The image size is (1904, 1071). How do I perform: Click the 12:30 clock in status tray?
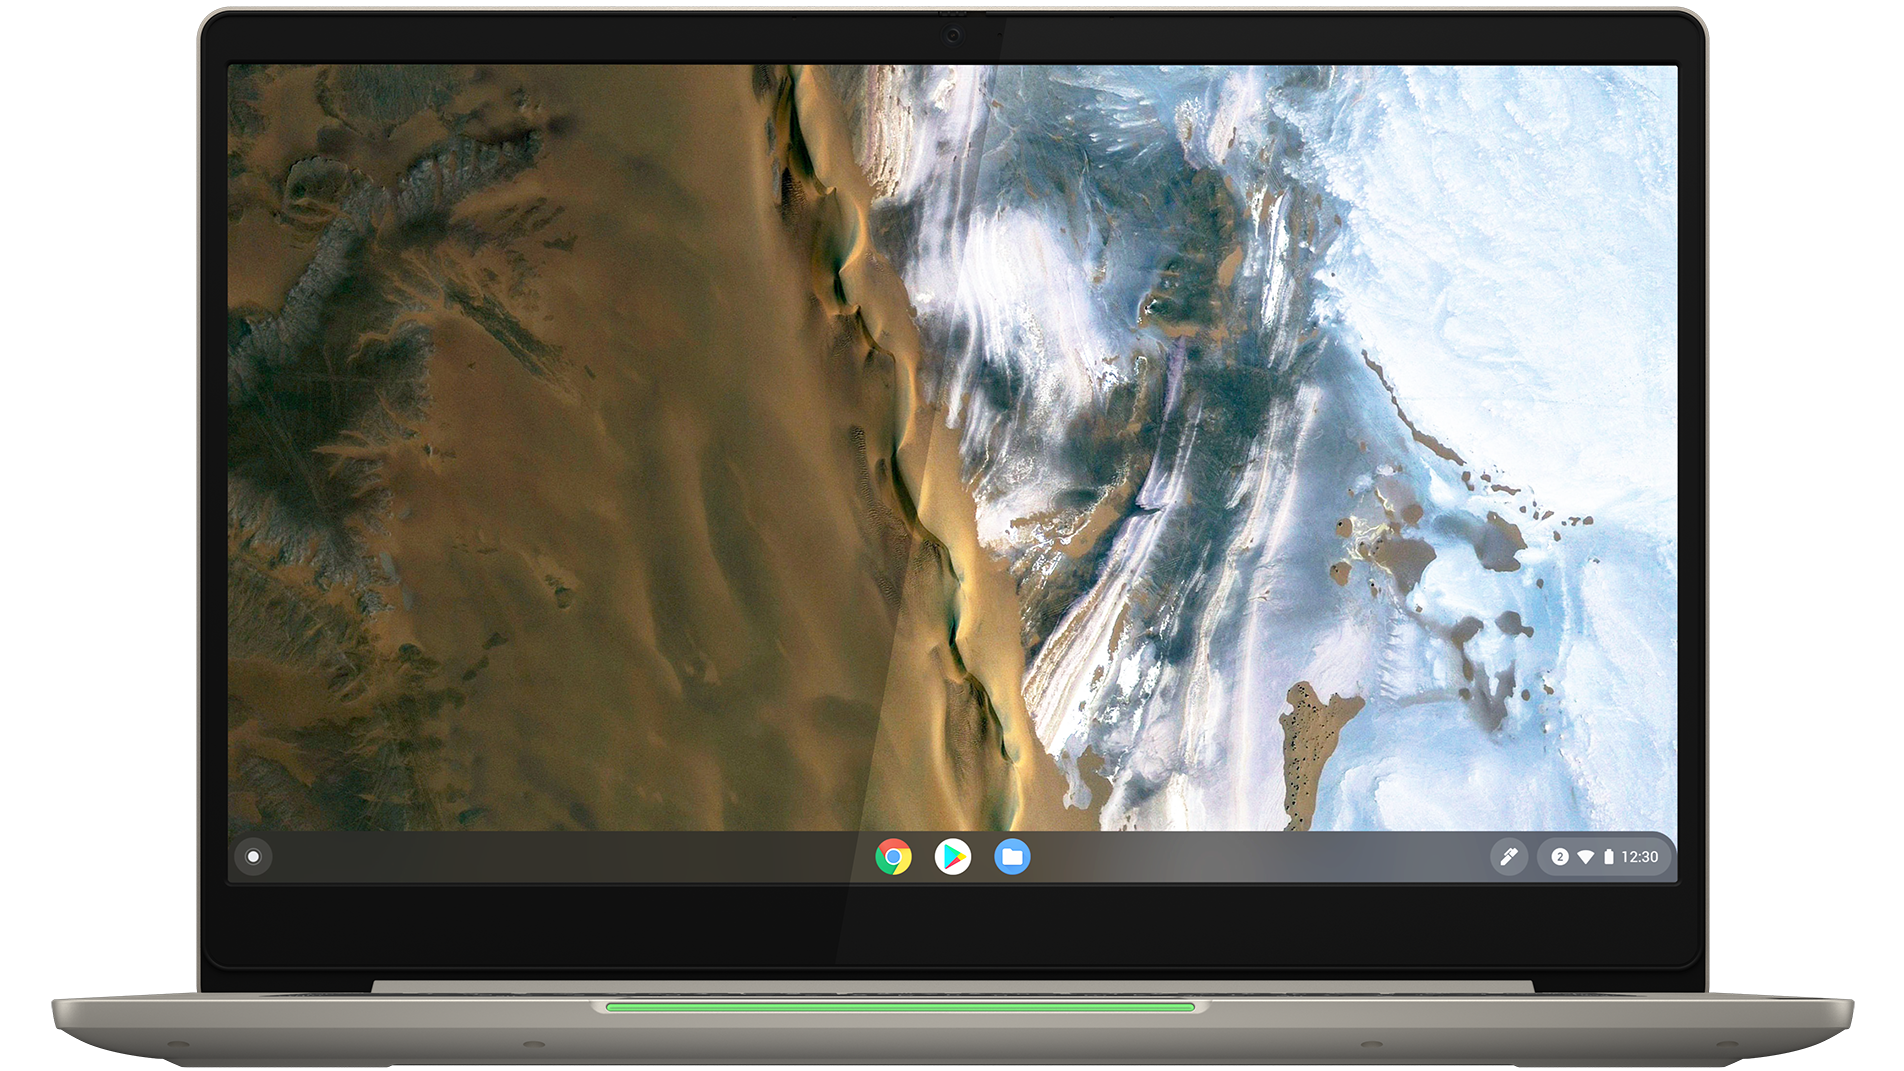[x=1639, y=857]
